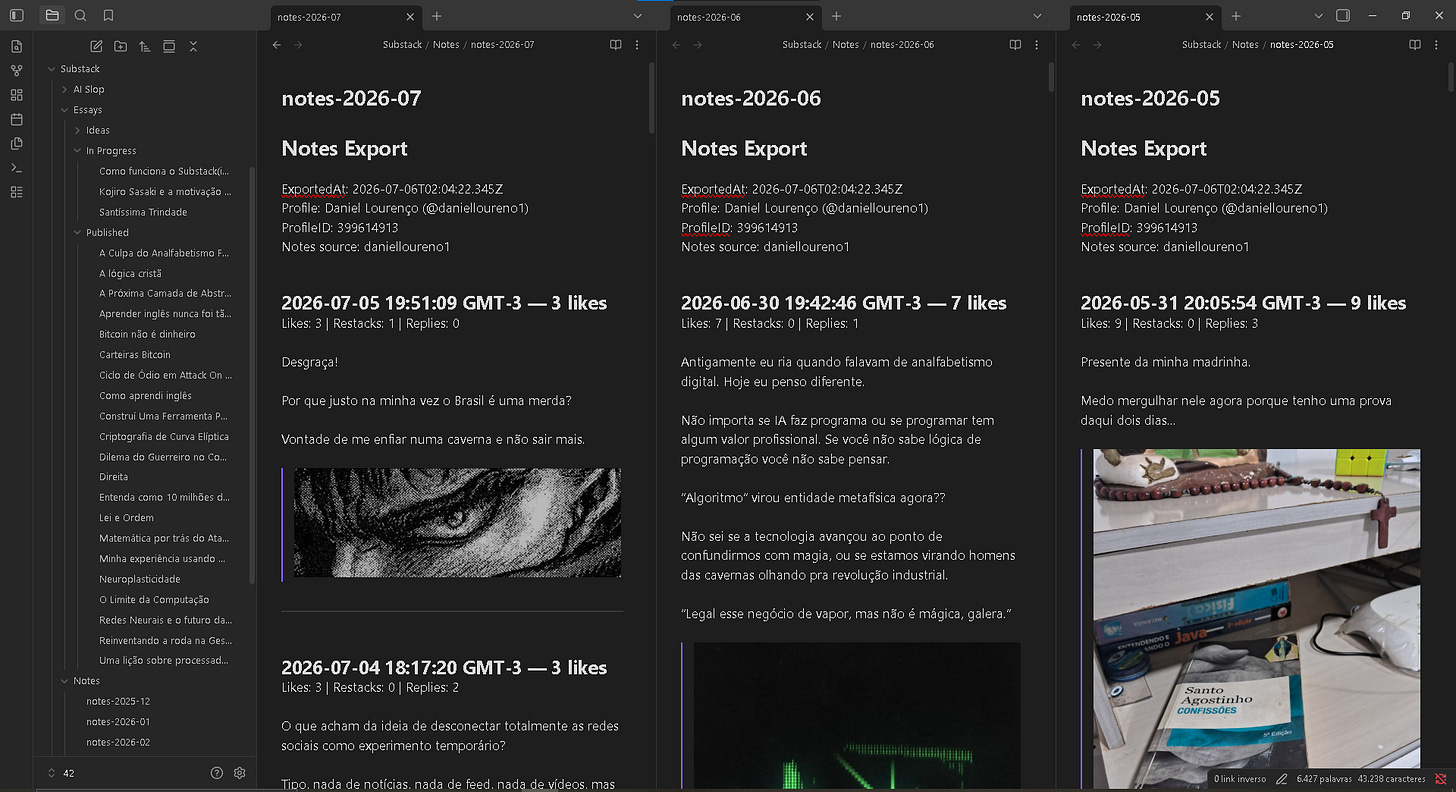The width and height of the screenshot is (1456, 792).
Task: Click the notes-2026-07 pane scrollbar
Action: click(x=652, y=98)
